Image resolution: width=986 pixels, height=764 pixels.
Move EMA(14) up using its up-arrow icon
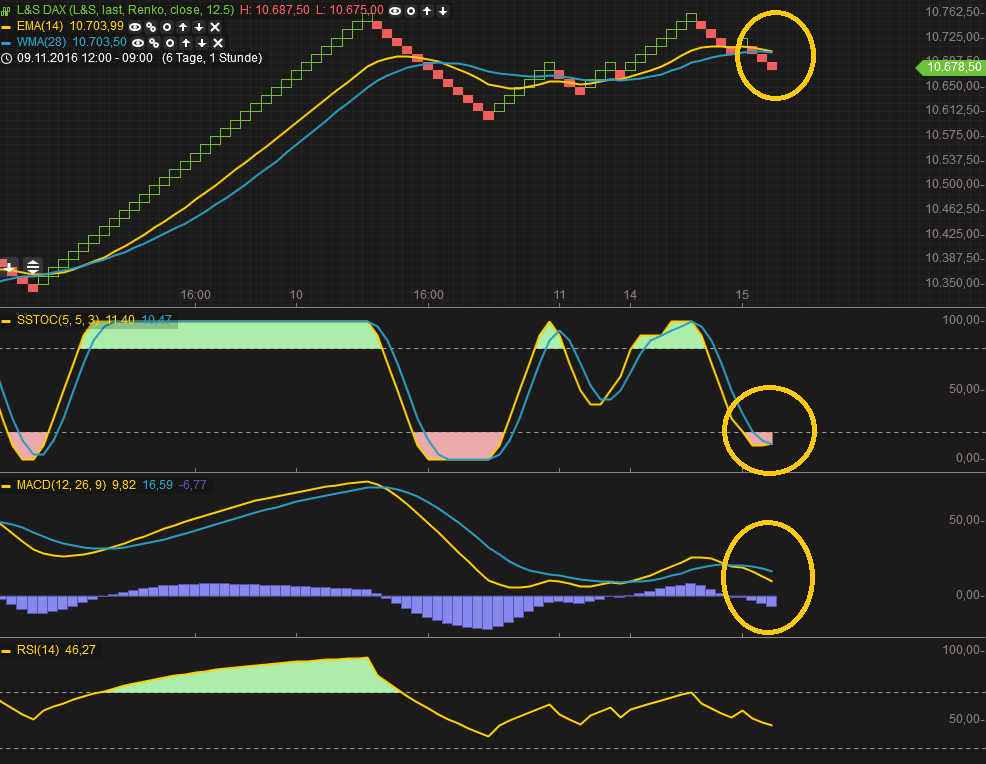pos(183,28)
